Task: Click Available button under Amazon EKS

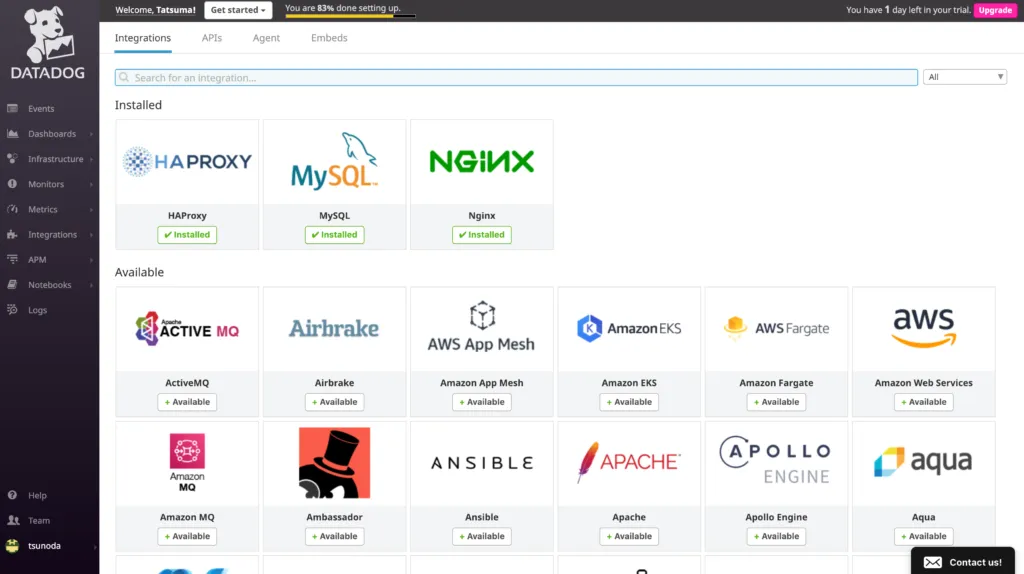Action: (629, 402)
